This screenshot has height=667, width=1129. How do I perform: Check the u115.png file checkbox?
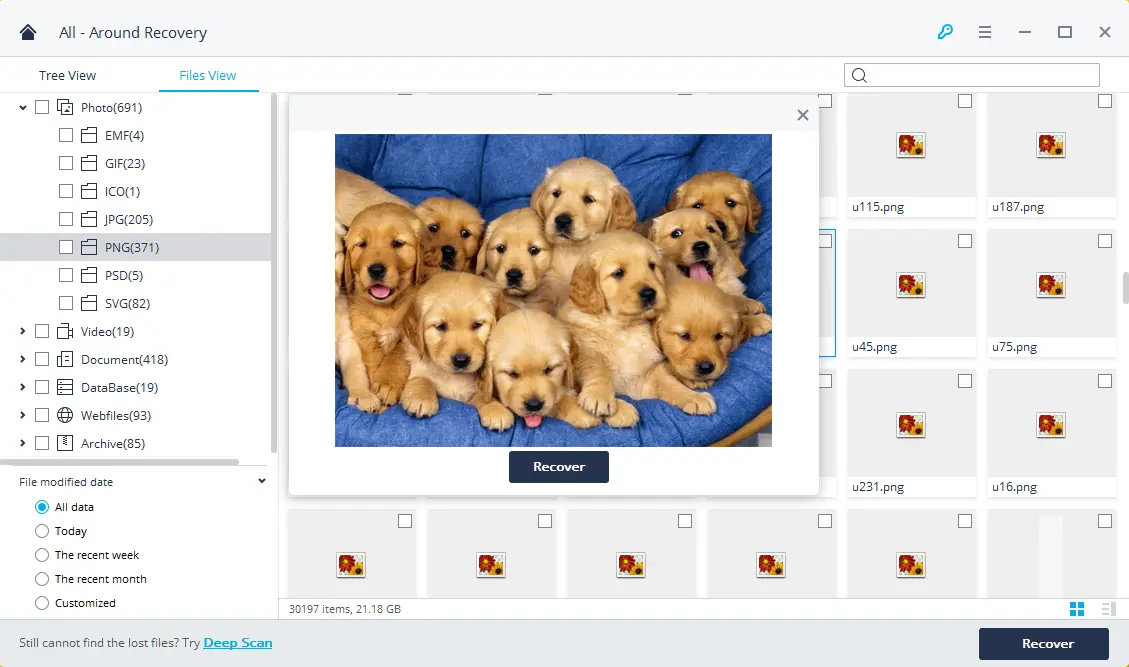964,100
